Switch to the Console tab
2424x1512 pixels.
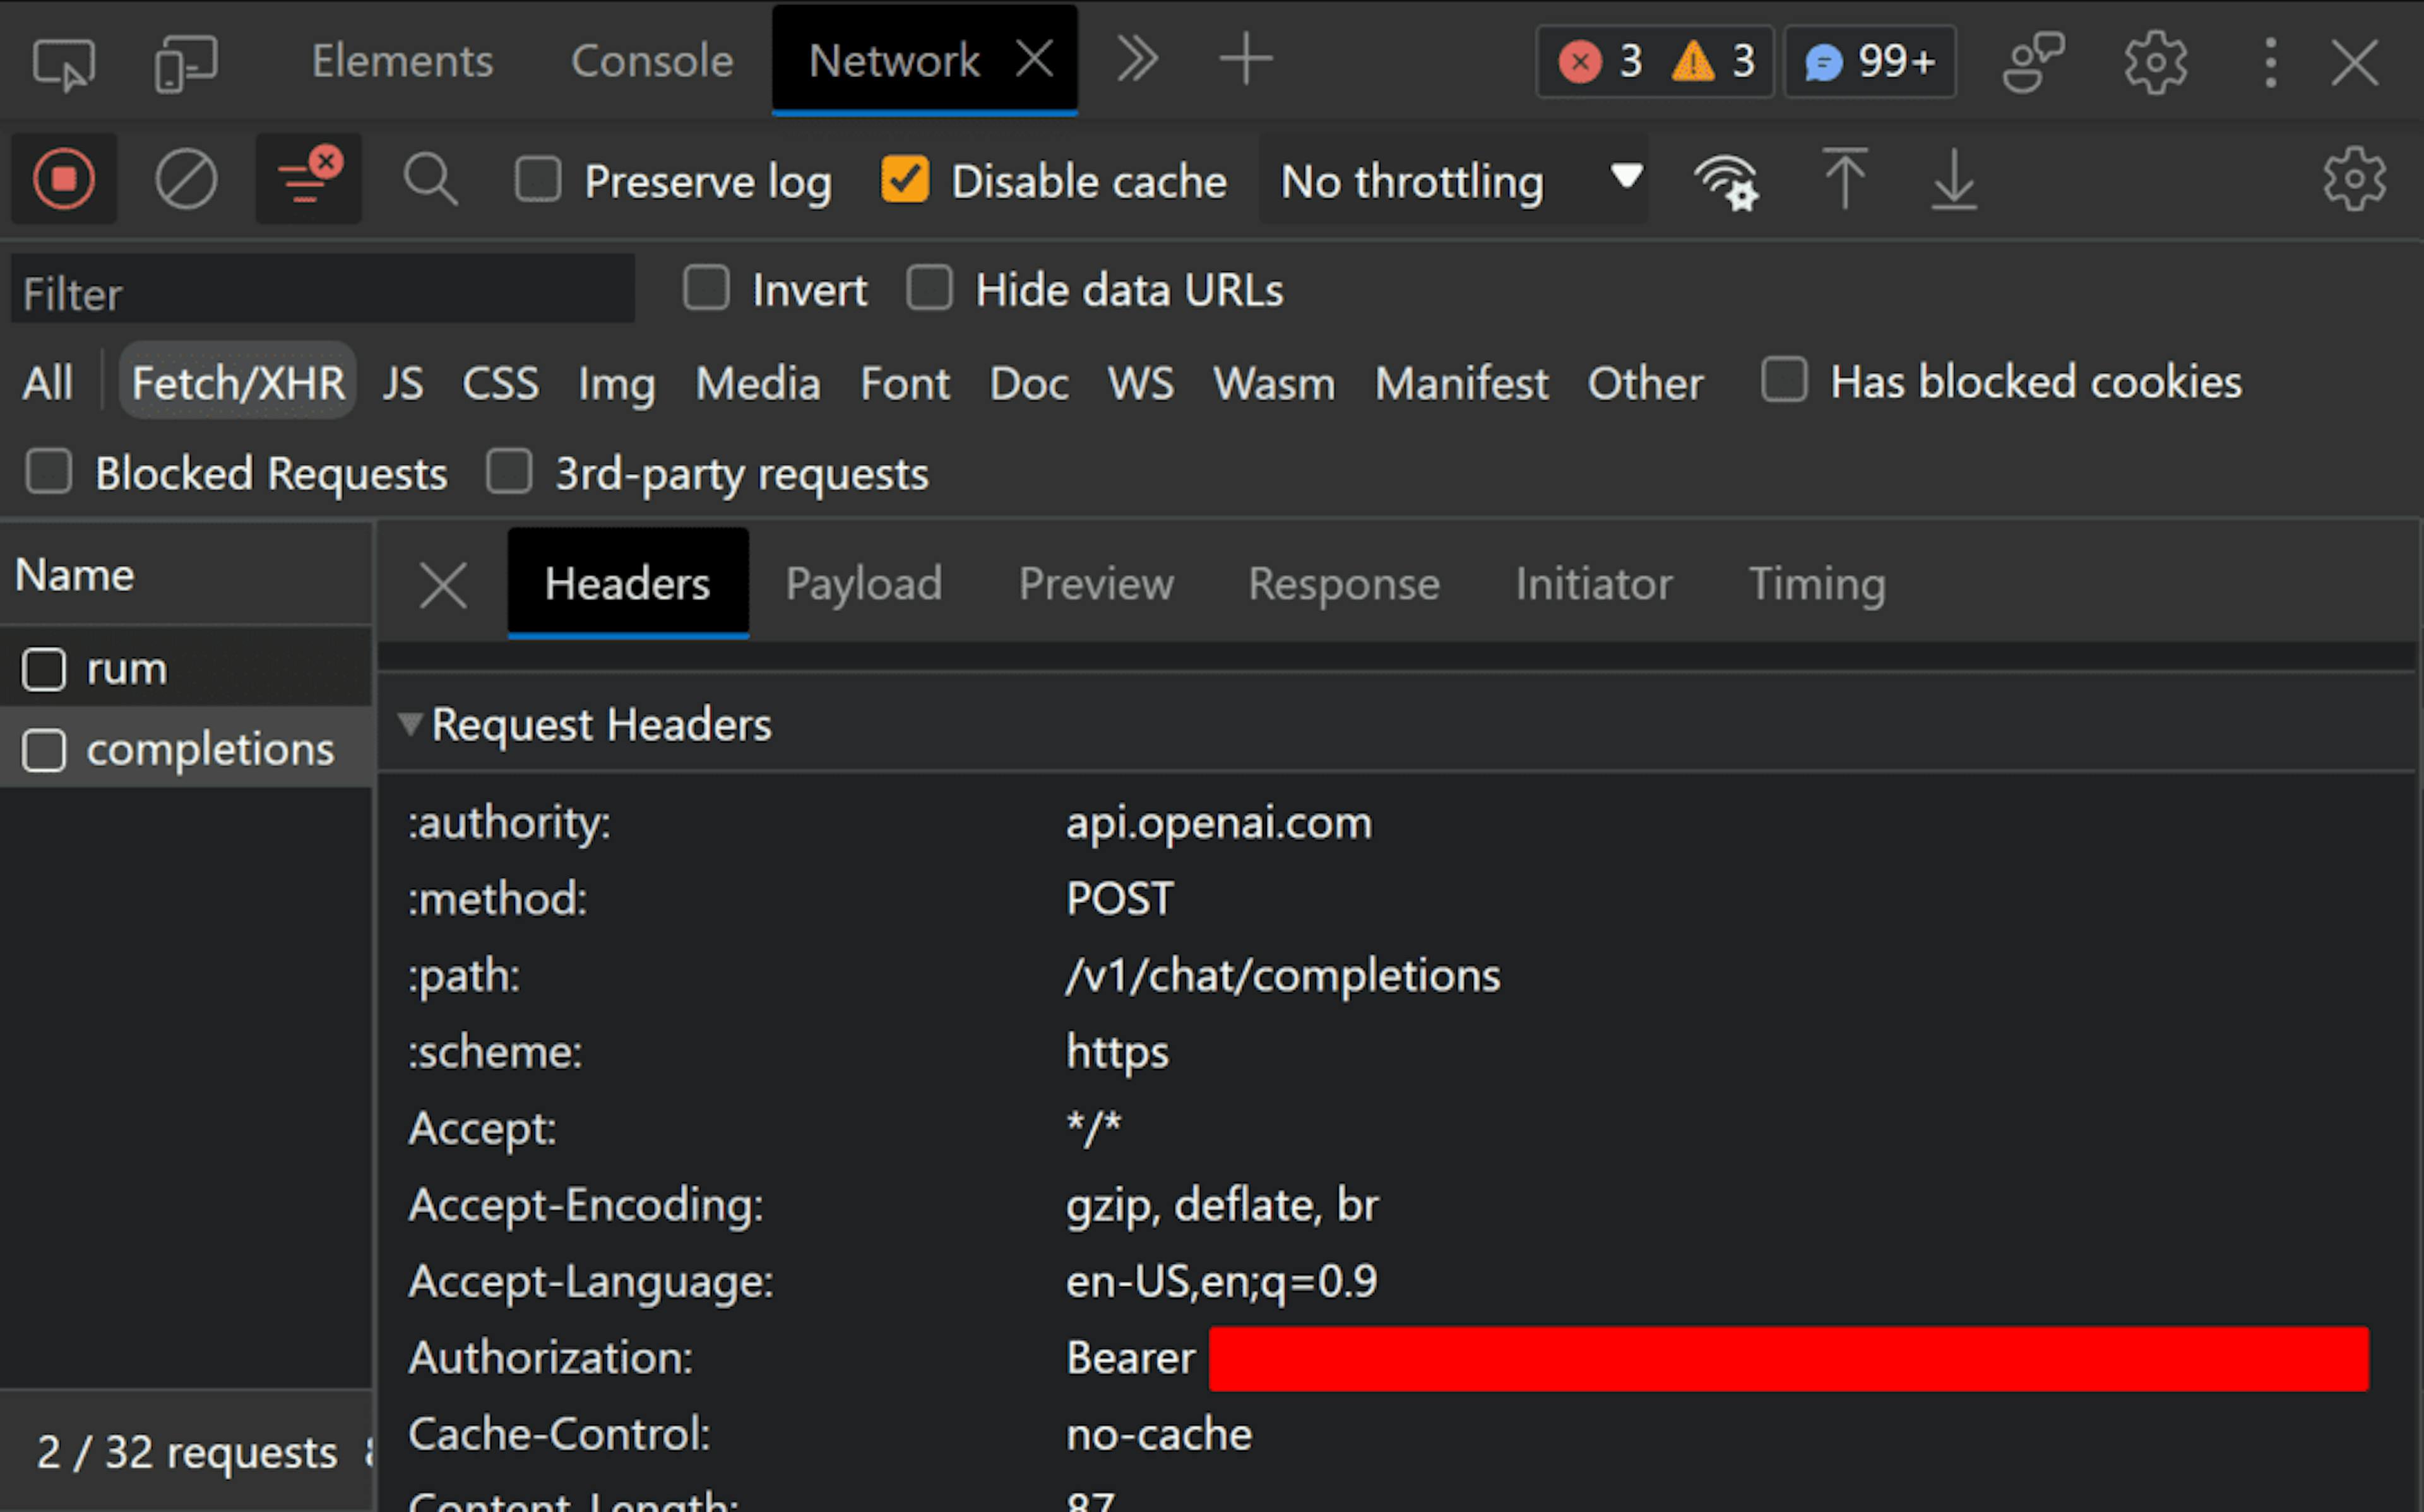pos(652,61)
